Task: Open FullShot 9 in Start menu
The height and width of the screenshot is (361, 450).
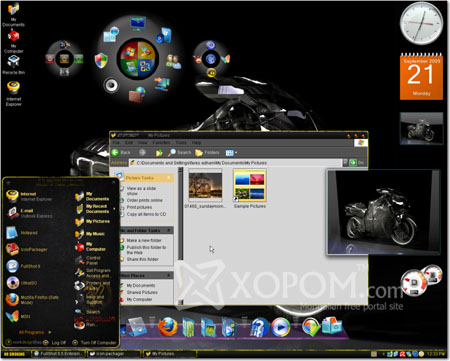Action: click(24, 266)
